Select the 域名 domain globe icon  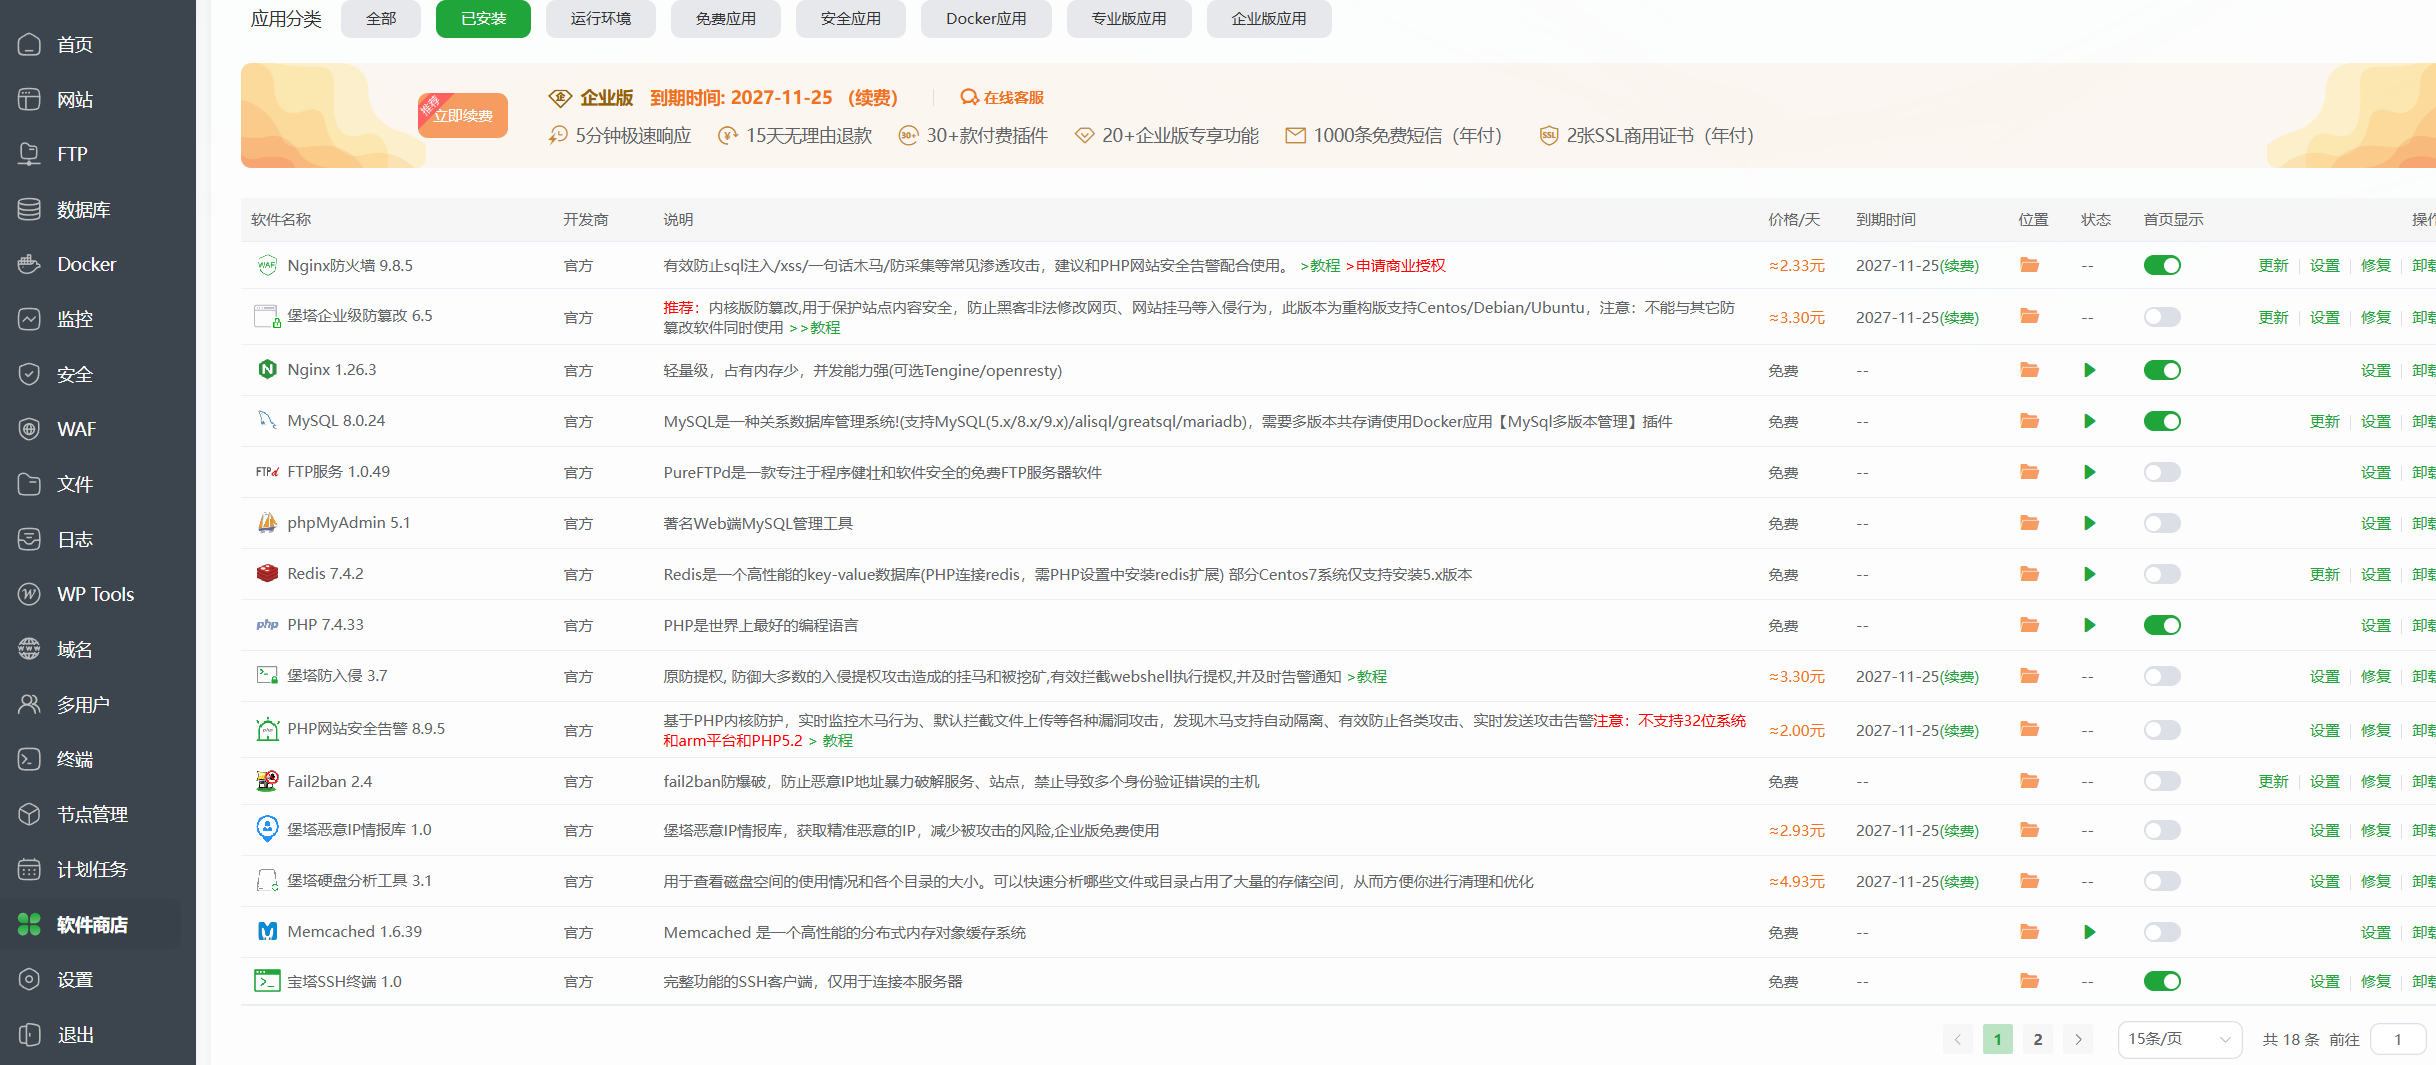tap(30, 649)
